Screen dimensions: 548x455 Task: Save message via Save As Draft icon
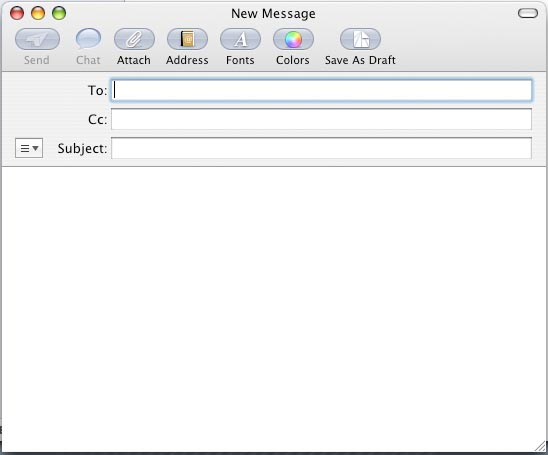click(360, 39)
